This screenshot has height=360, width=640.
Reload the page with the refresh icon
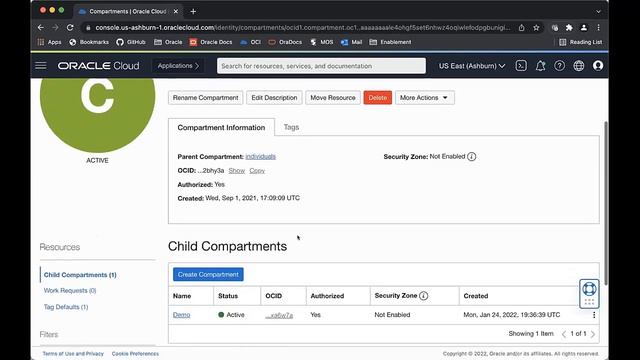pos(70,27)
